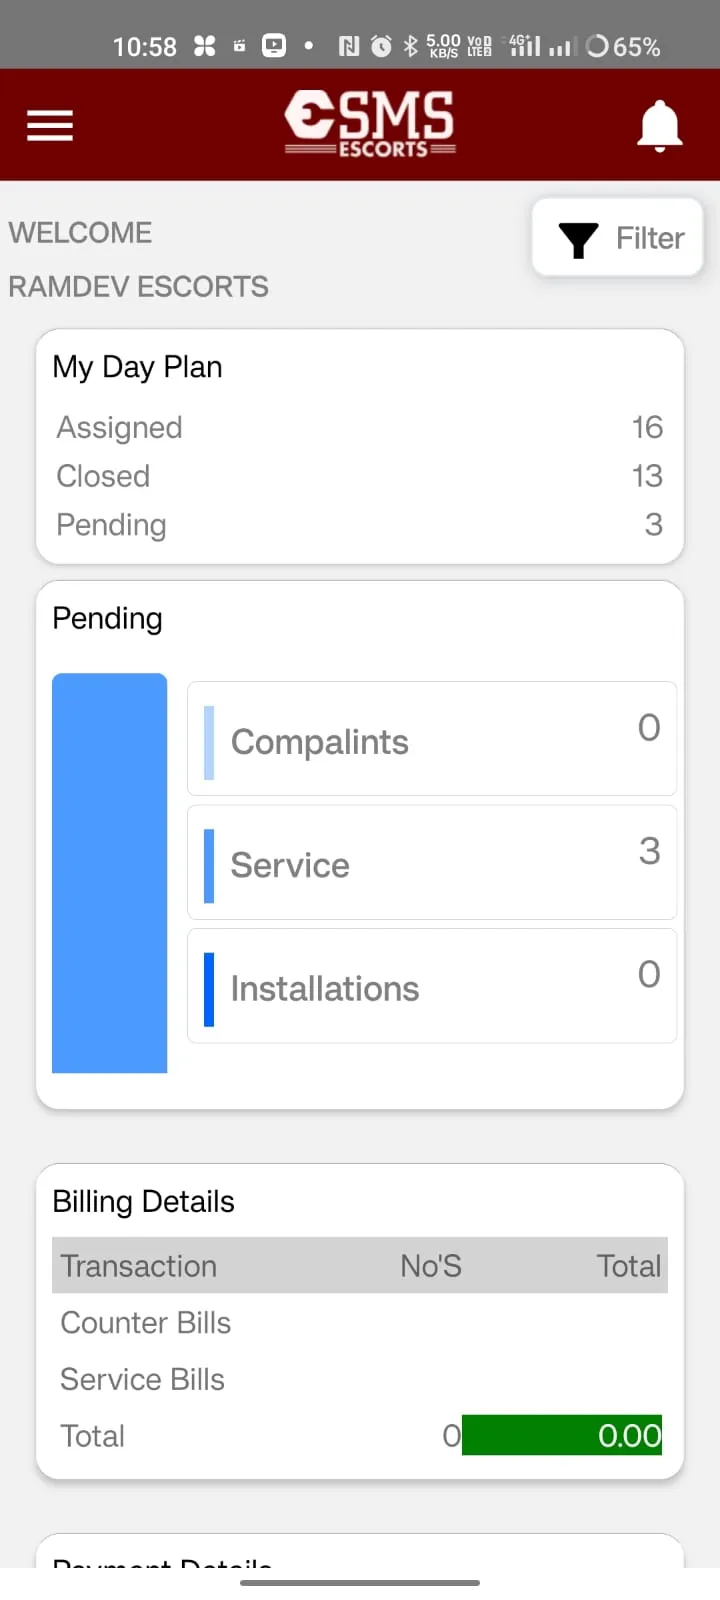Click the Filter button label
The width and height of the screenshot is (720, 1600).
pyautogui.click(x=650, y=238)
